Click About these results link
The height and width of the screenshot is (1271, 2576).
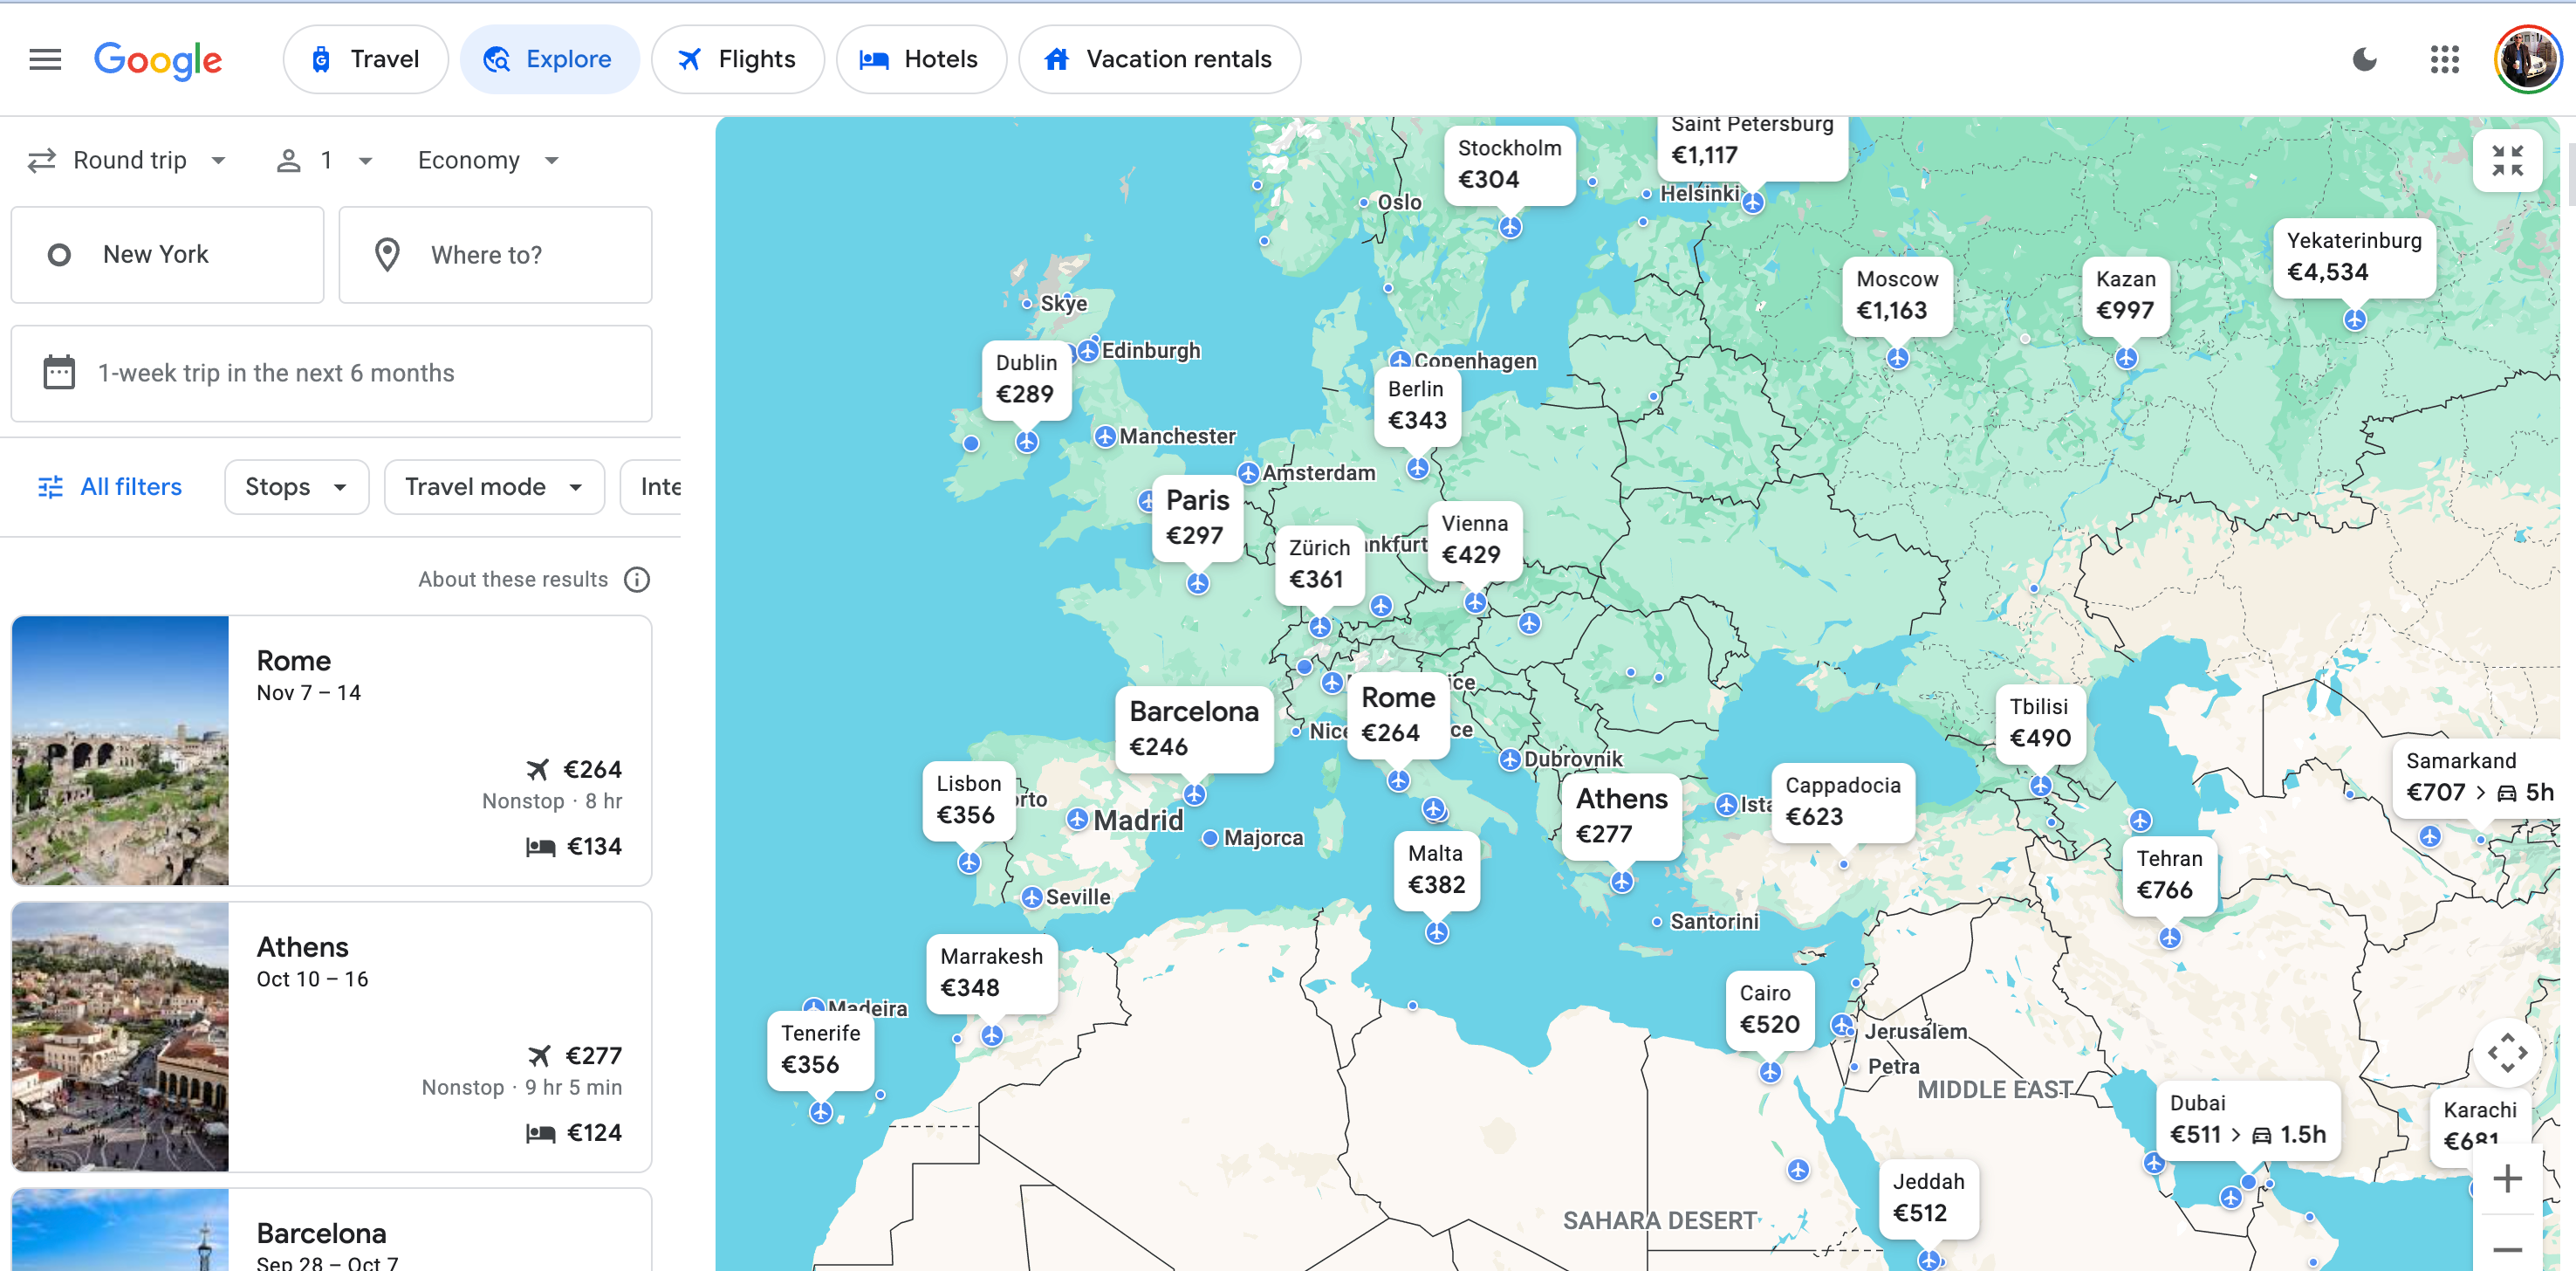coord(513,580)
